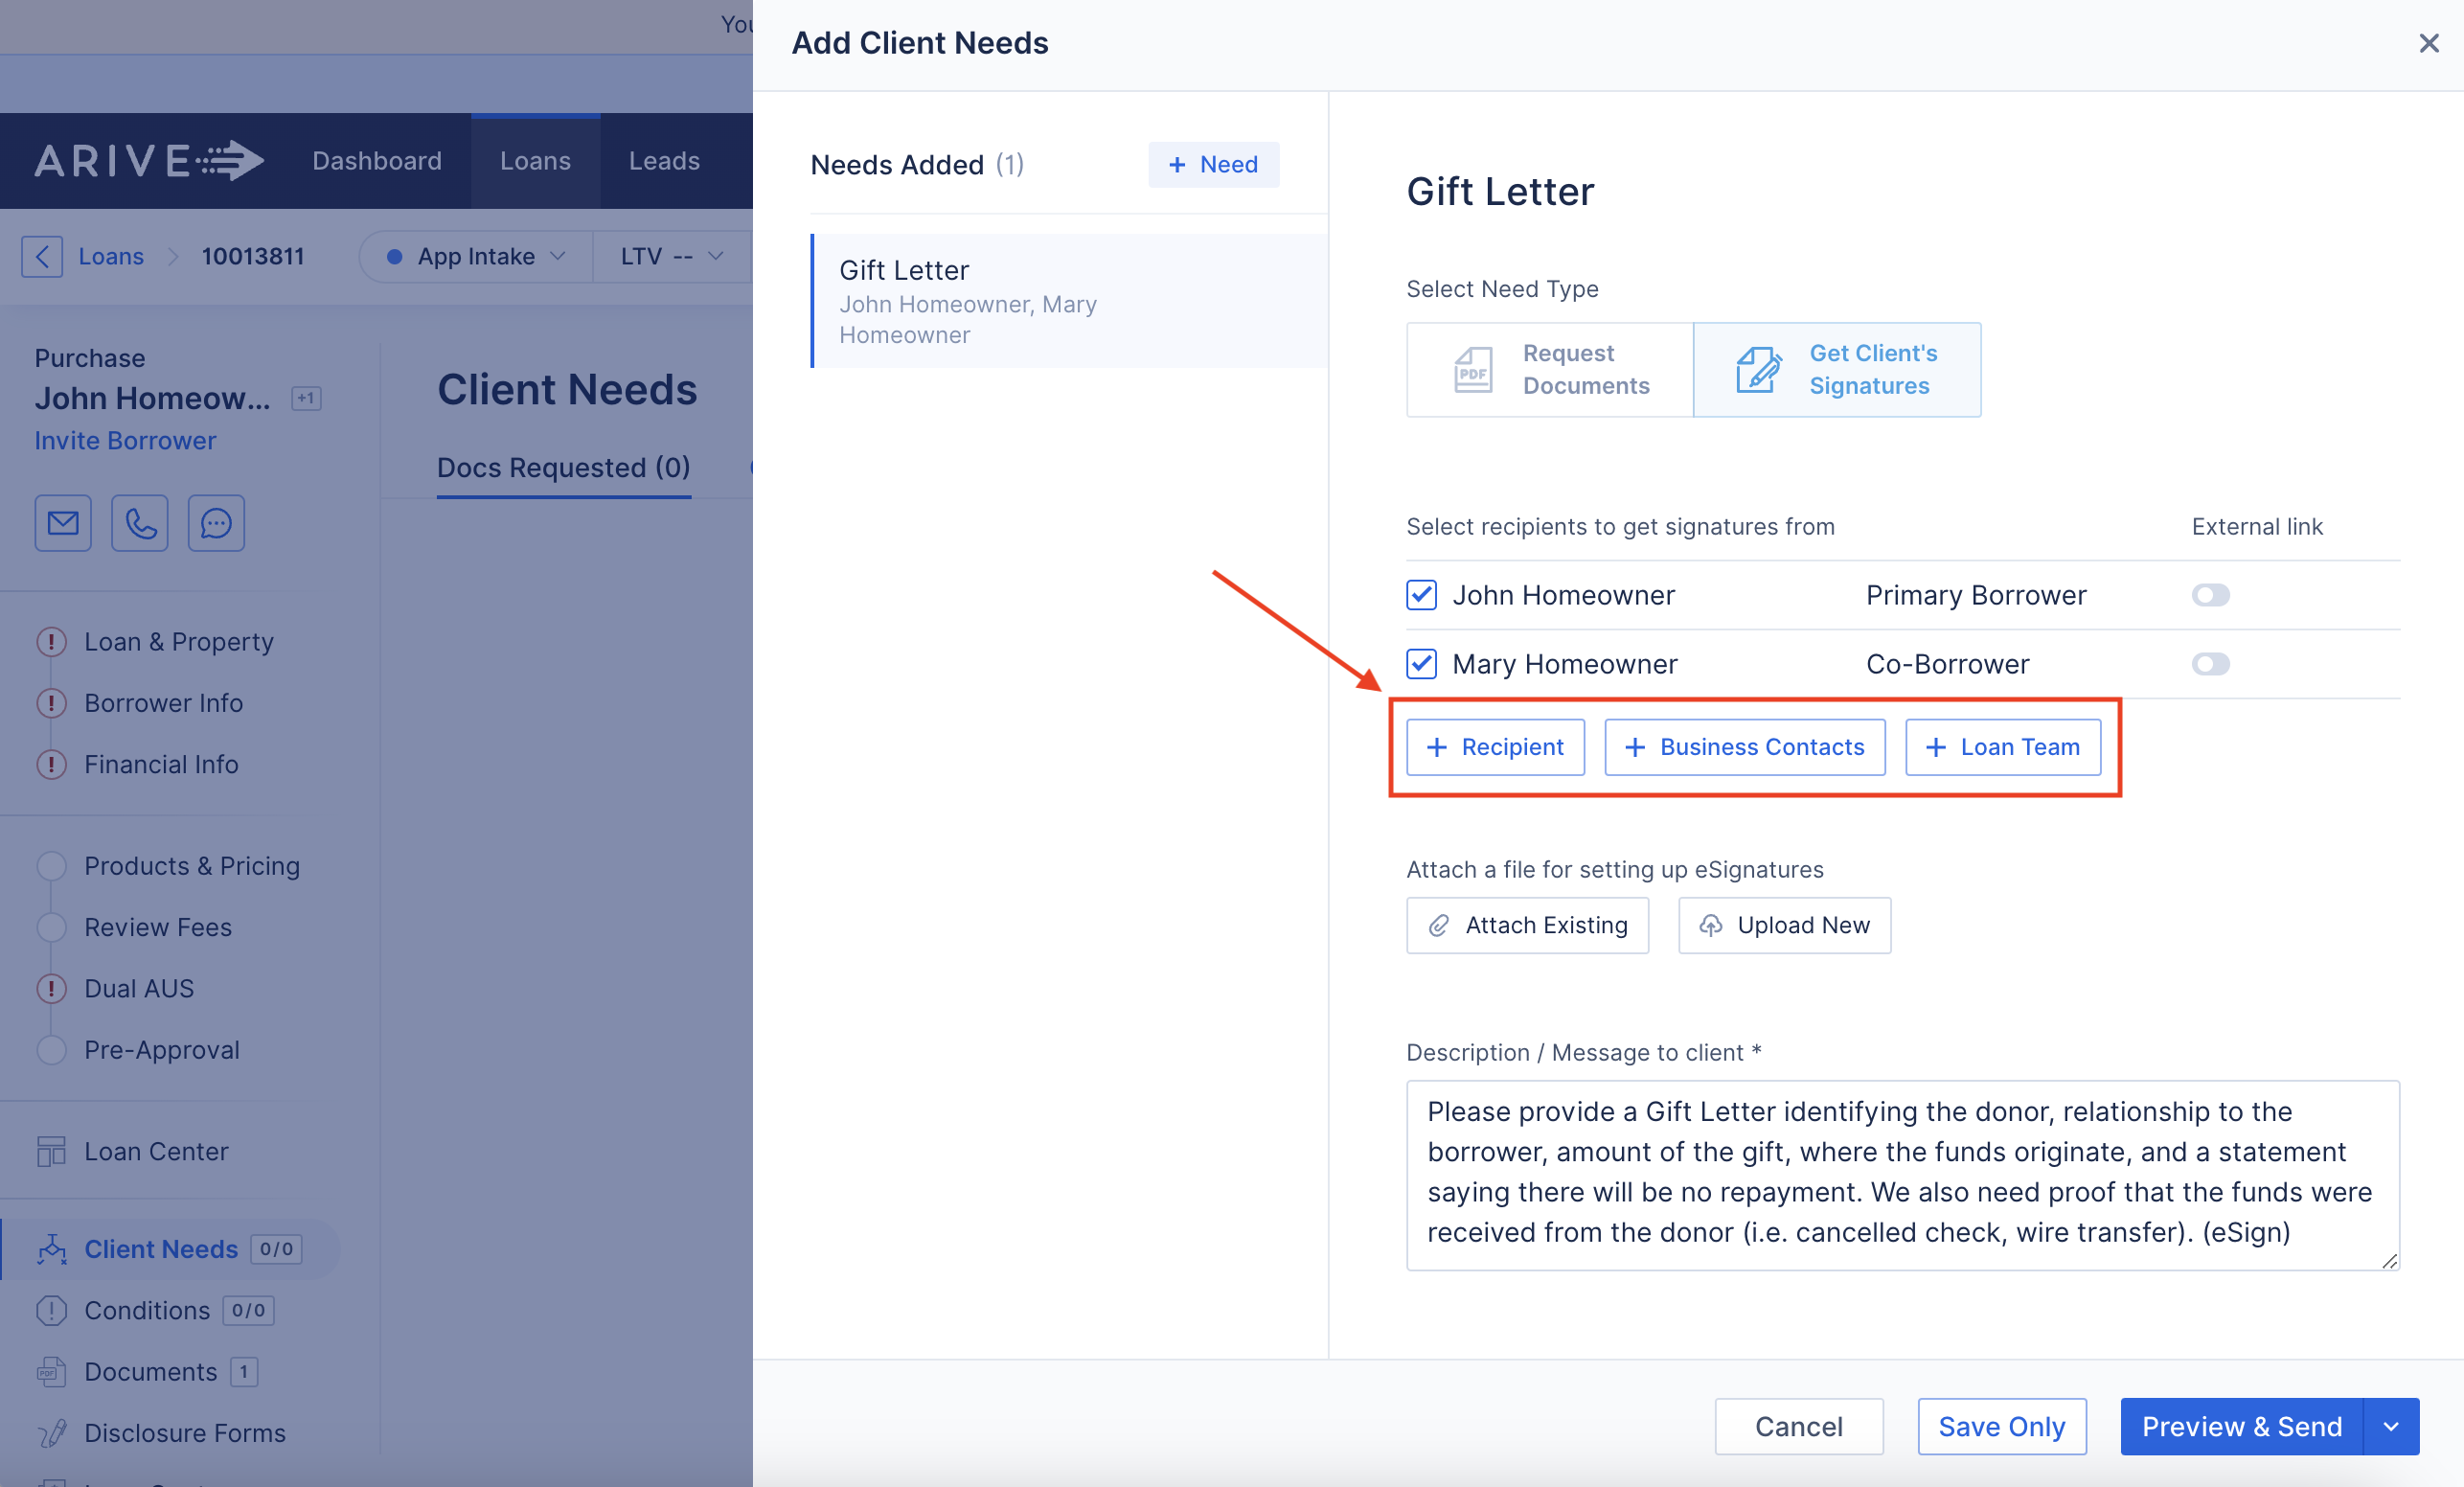Click the Upload New cloud icon

pos(1711,925)
